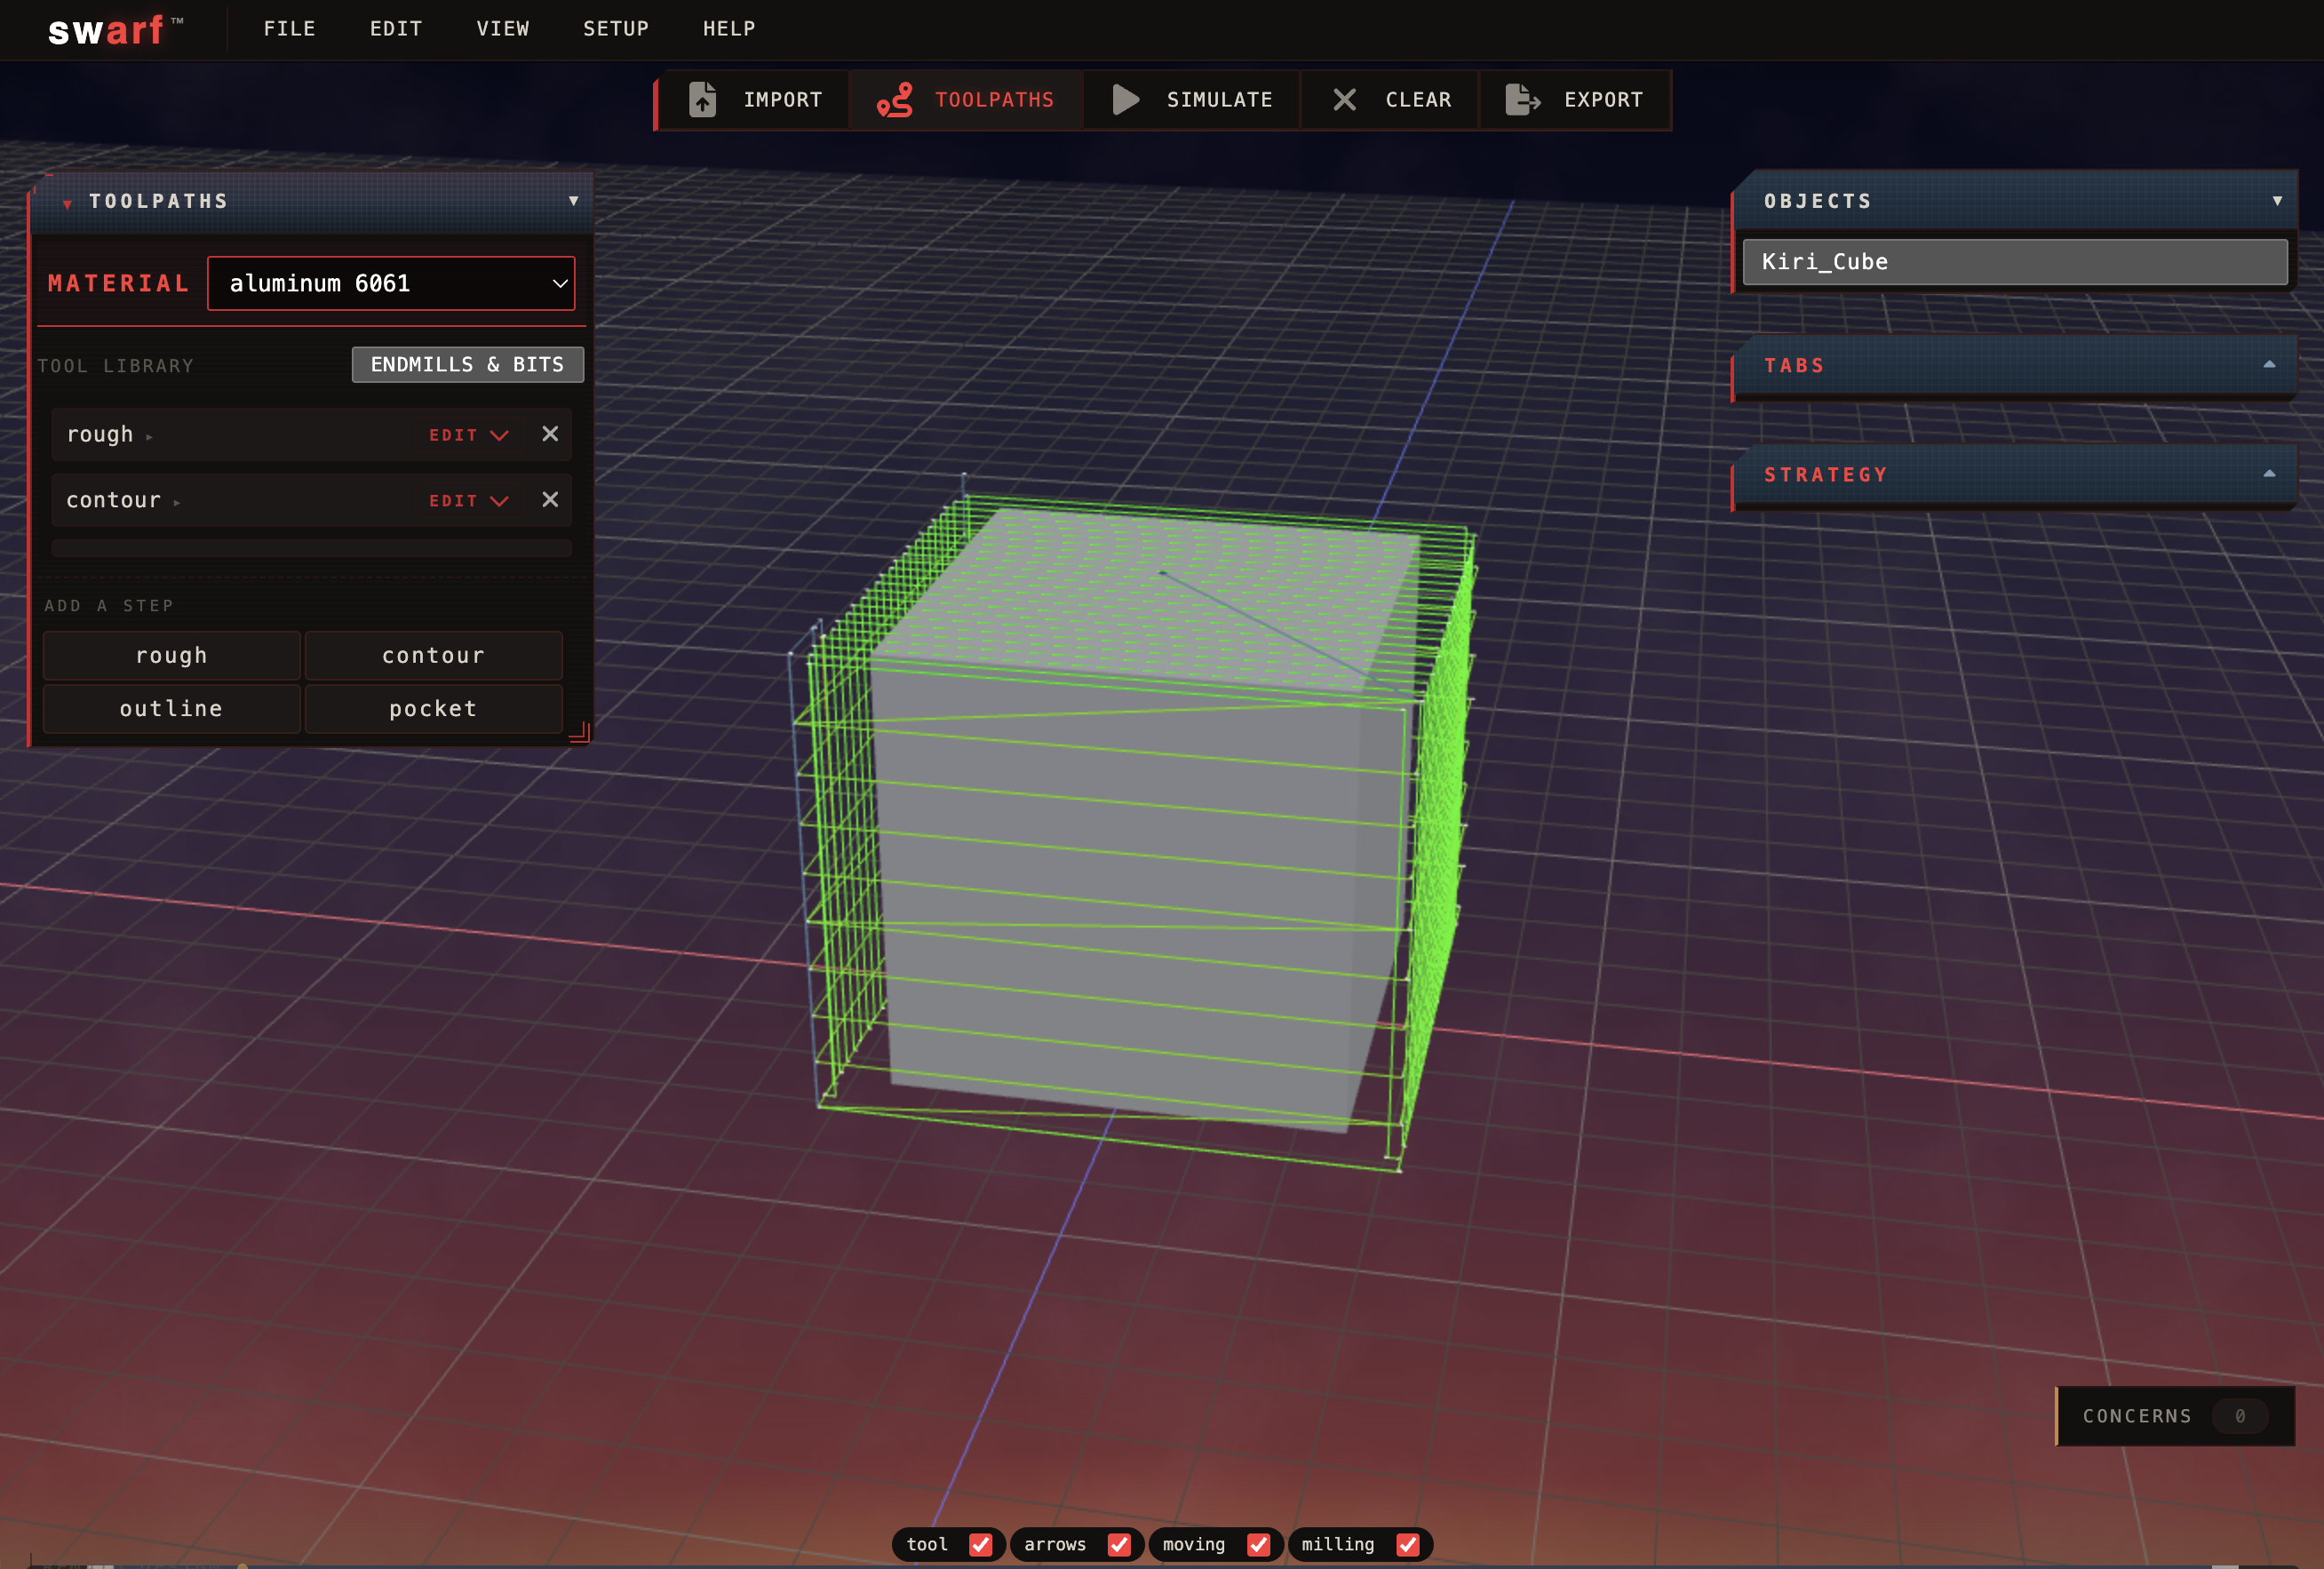
Task: Click the Import file icon
Action: (x=703, y=100)
